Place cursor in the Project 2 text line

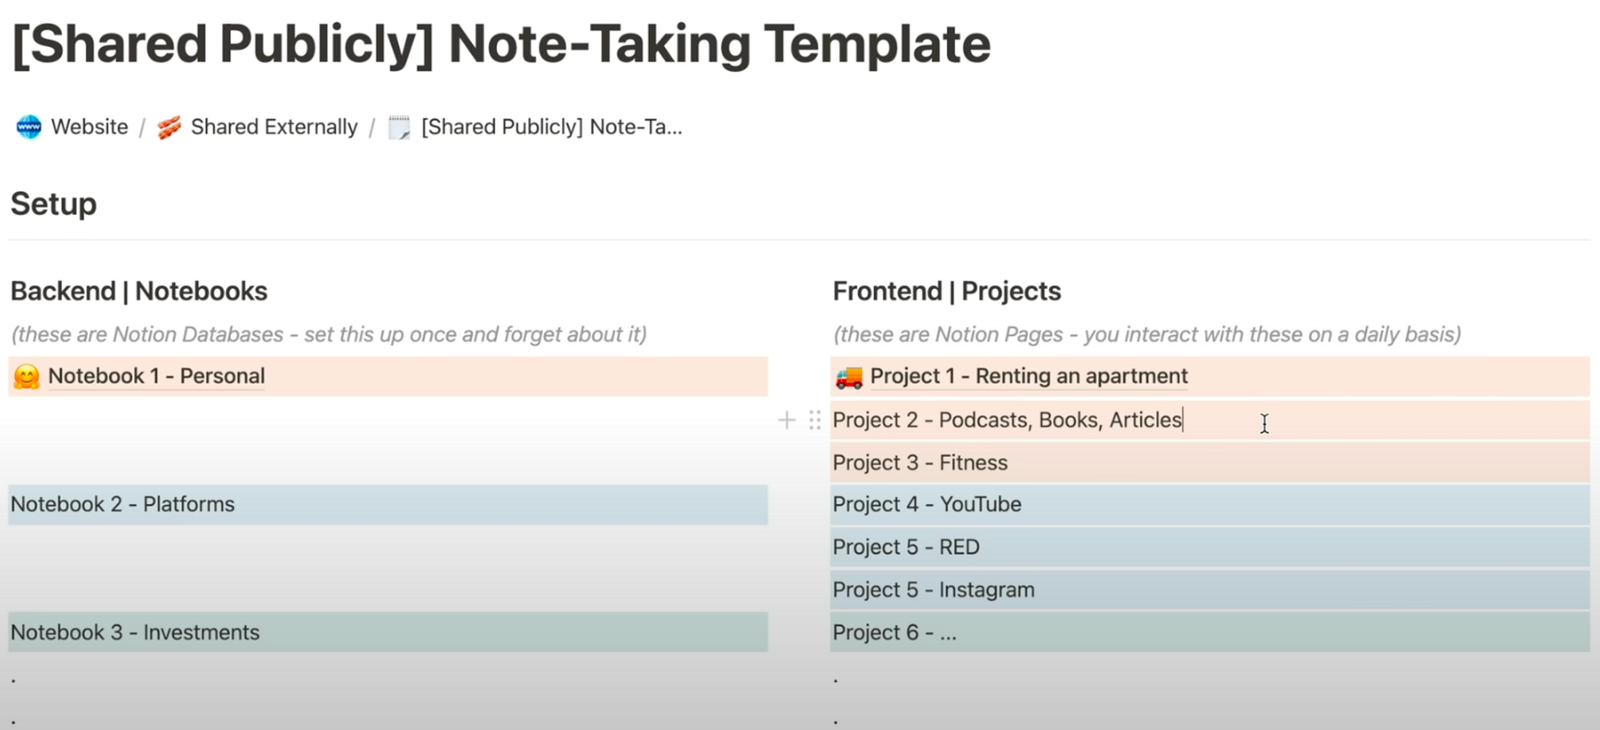click(1007, 420)
